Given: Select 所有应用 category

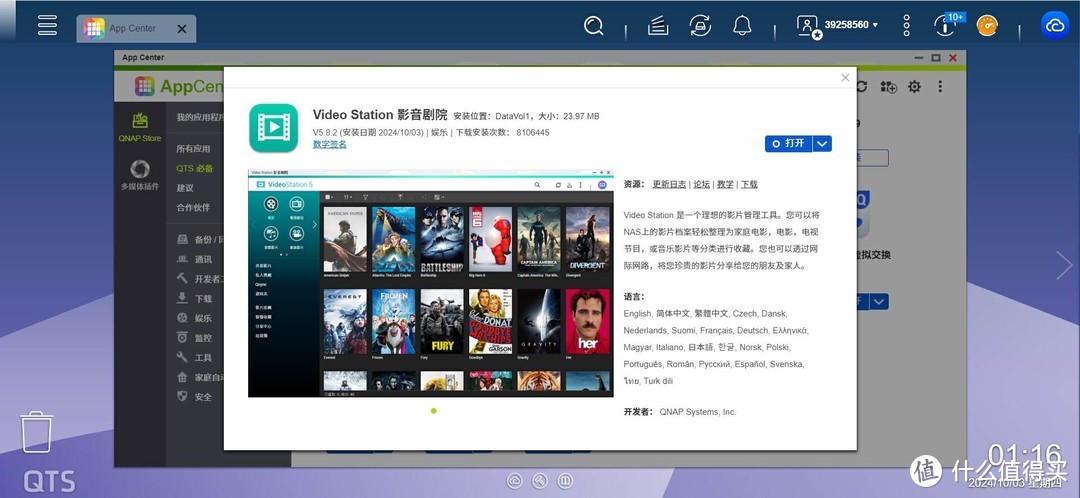Looking at the screenshot, I should (x=194, y=149).
